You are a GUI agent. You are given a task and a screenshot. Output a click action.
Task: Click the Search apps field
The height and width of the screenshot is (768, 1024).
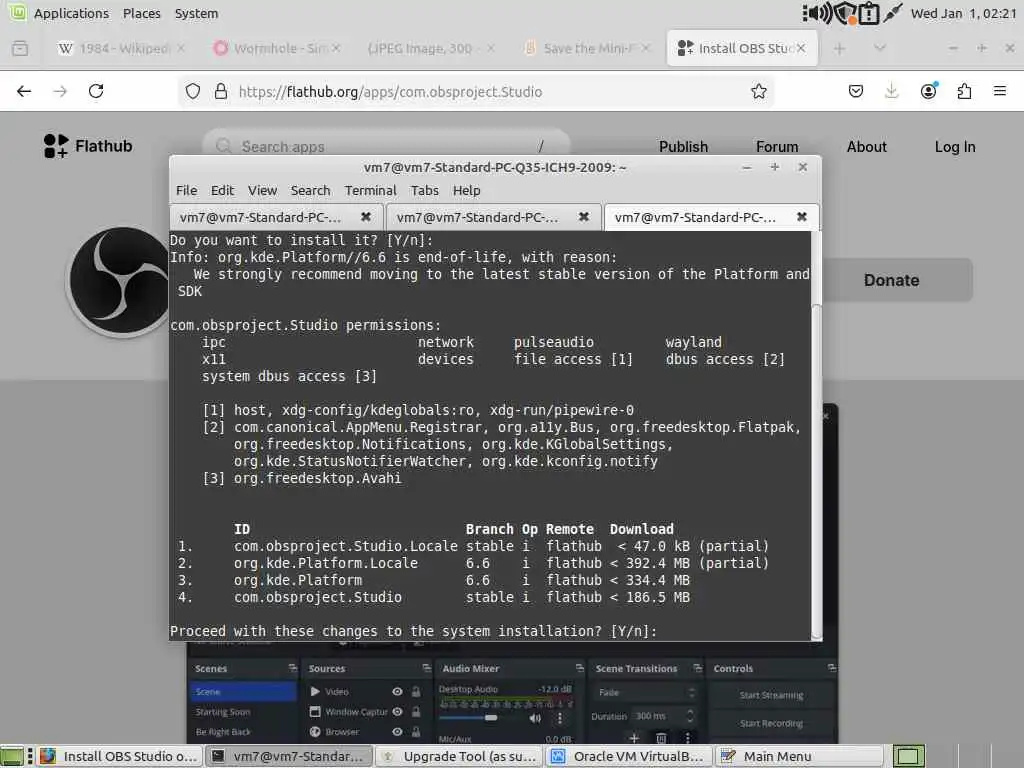(x=386, y=146)
